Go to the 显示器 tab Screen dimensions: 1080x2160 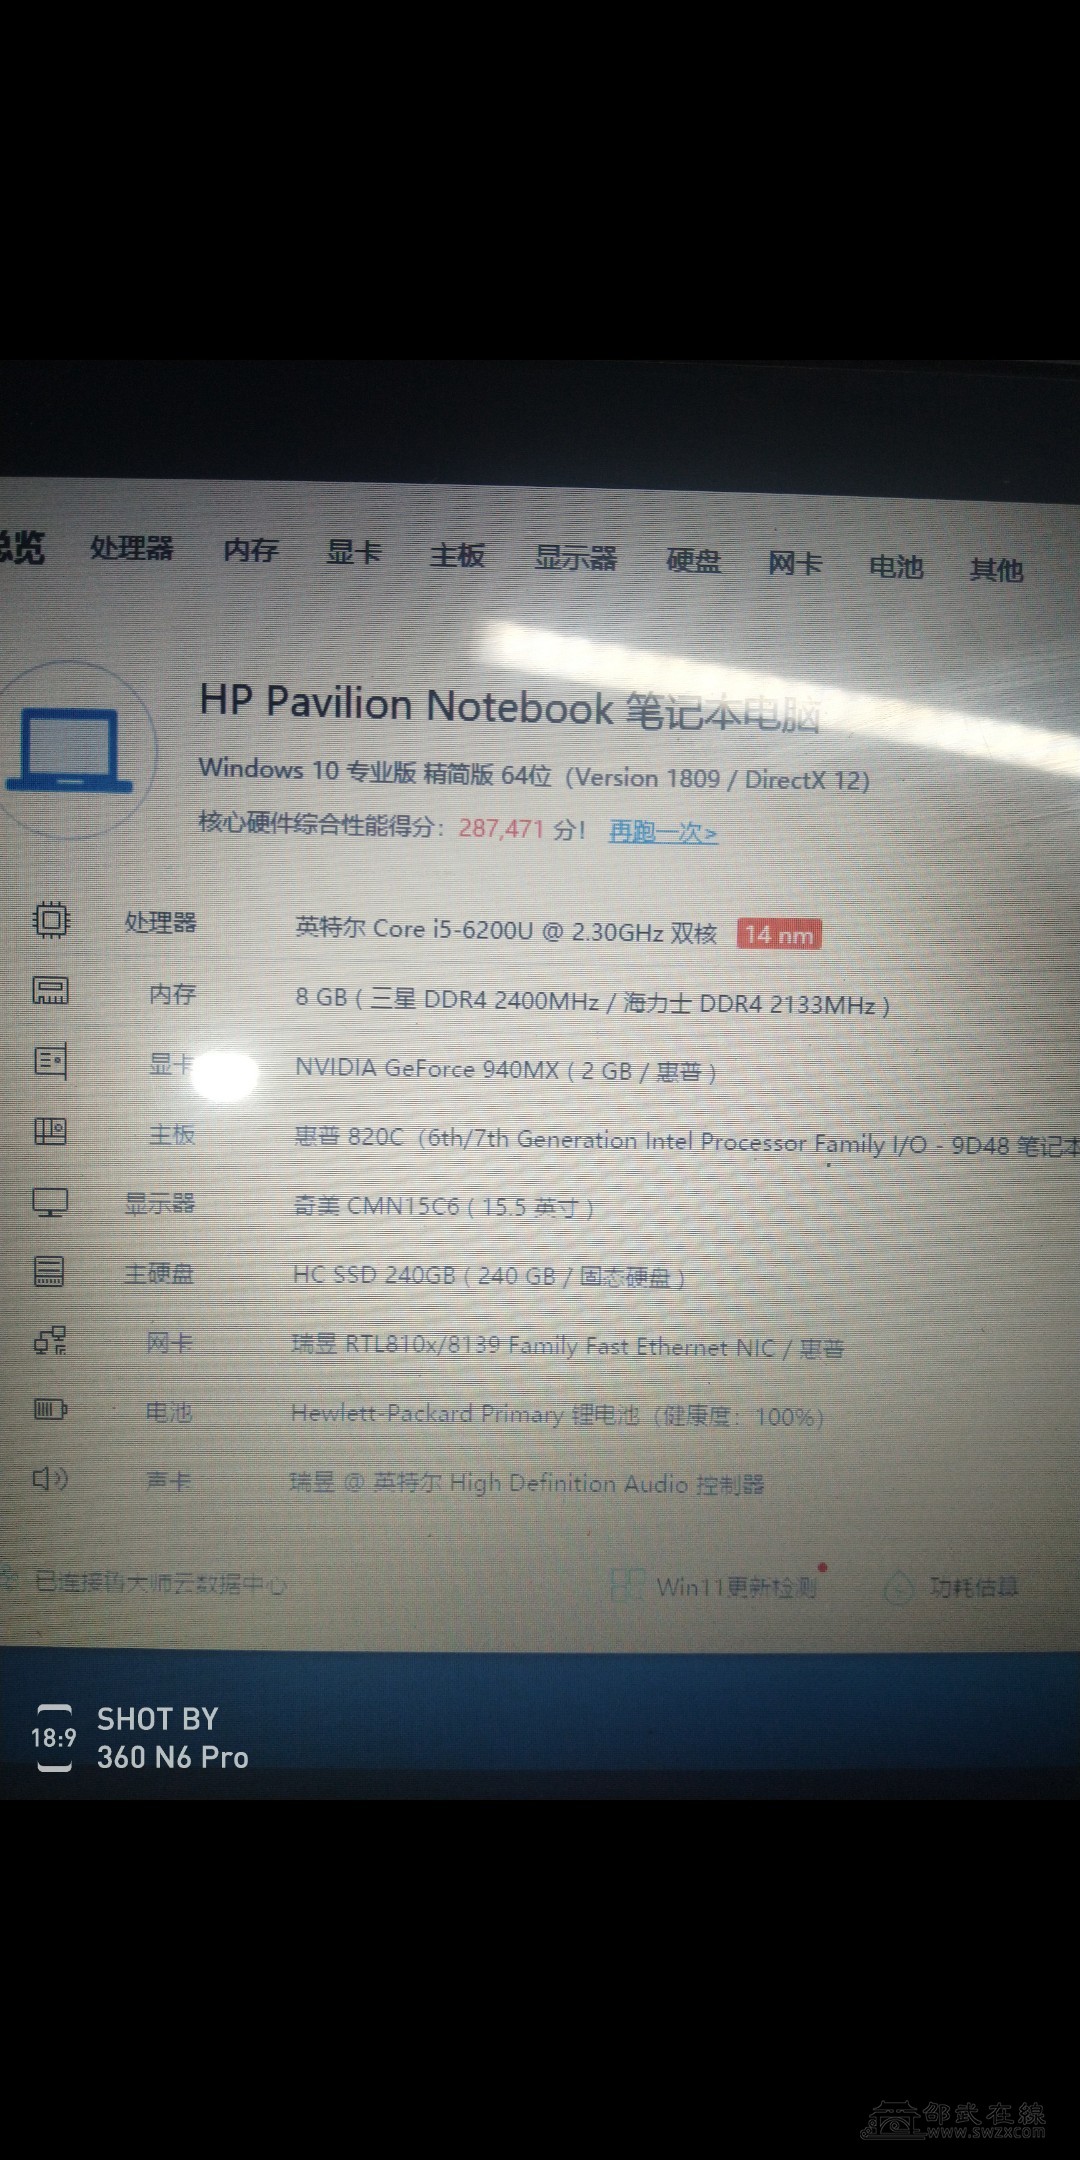coord(576,558)
